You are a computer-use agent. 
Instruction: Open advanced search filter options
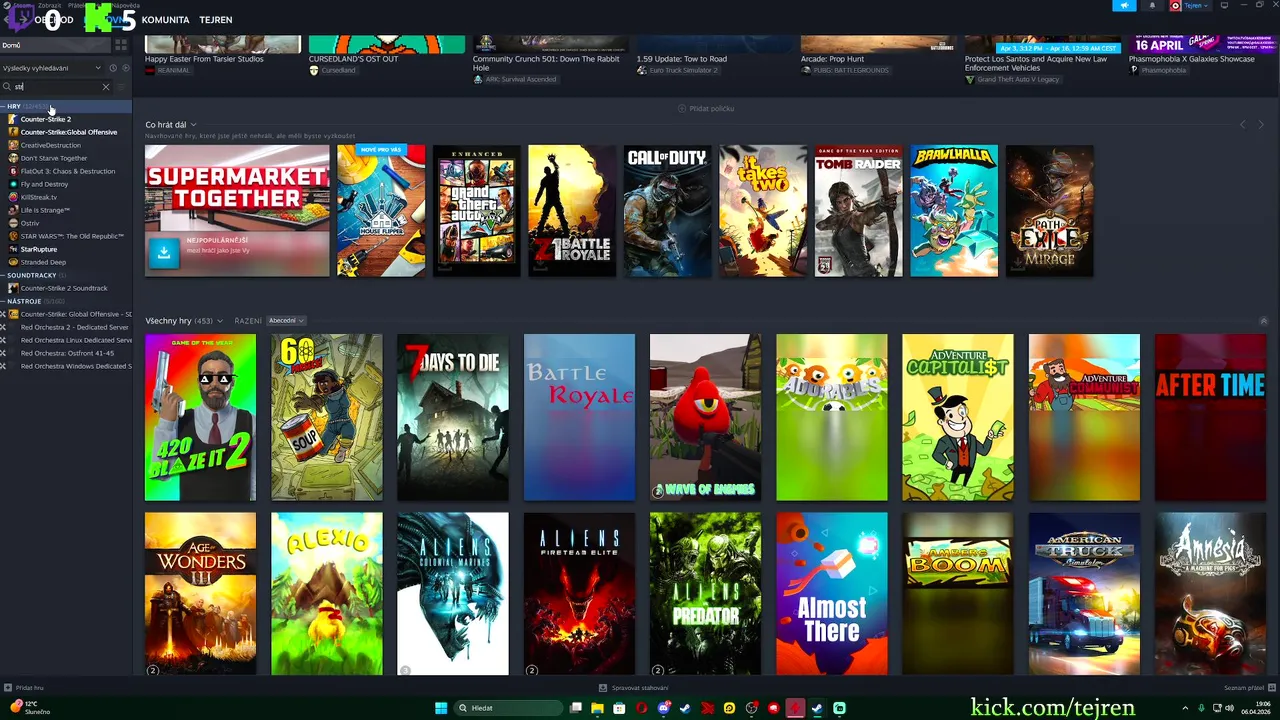point(123,87)
